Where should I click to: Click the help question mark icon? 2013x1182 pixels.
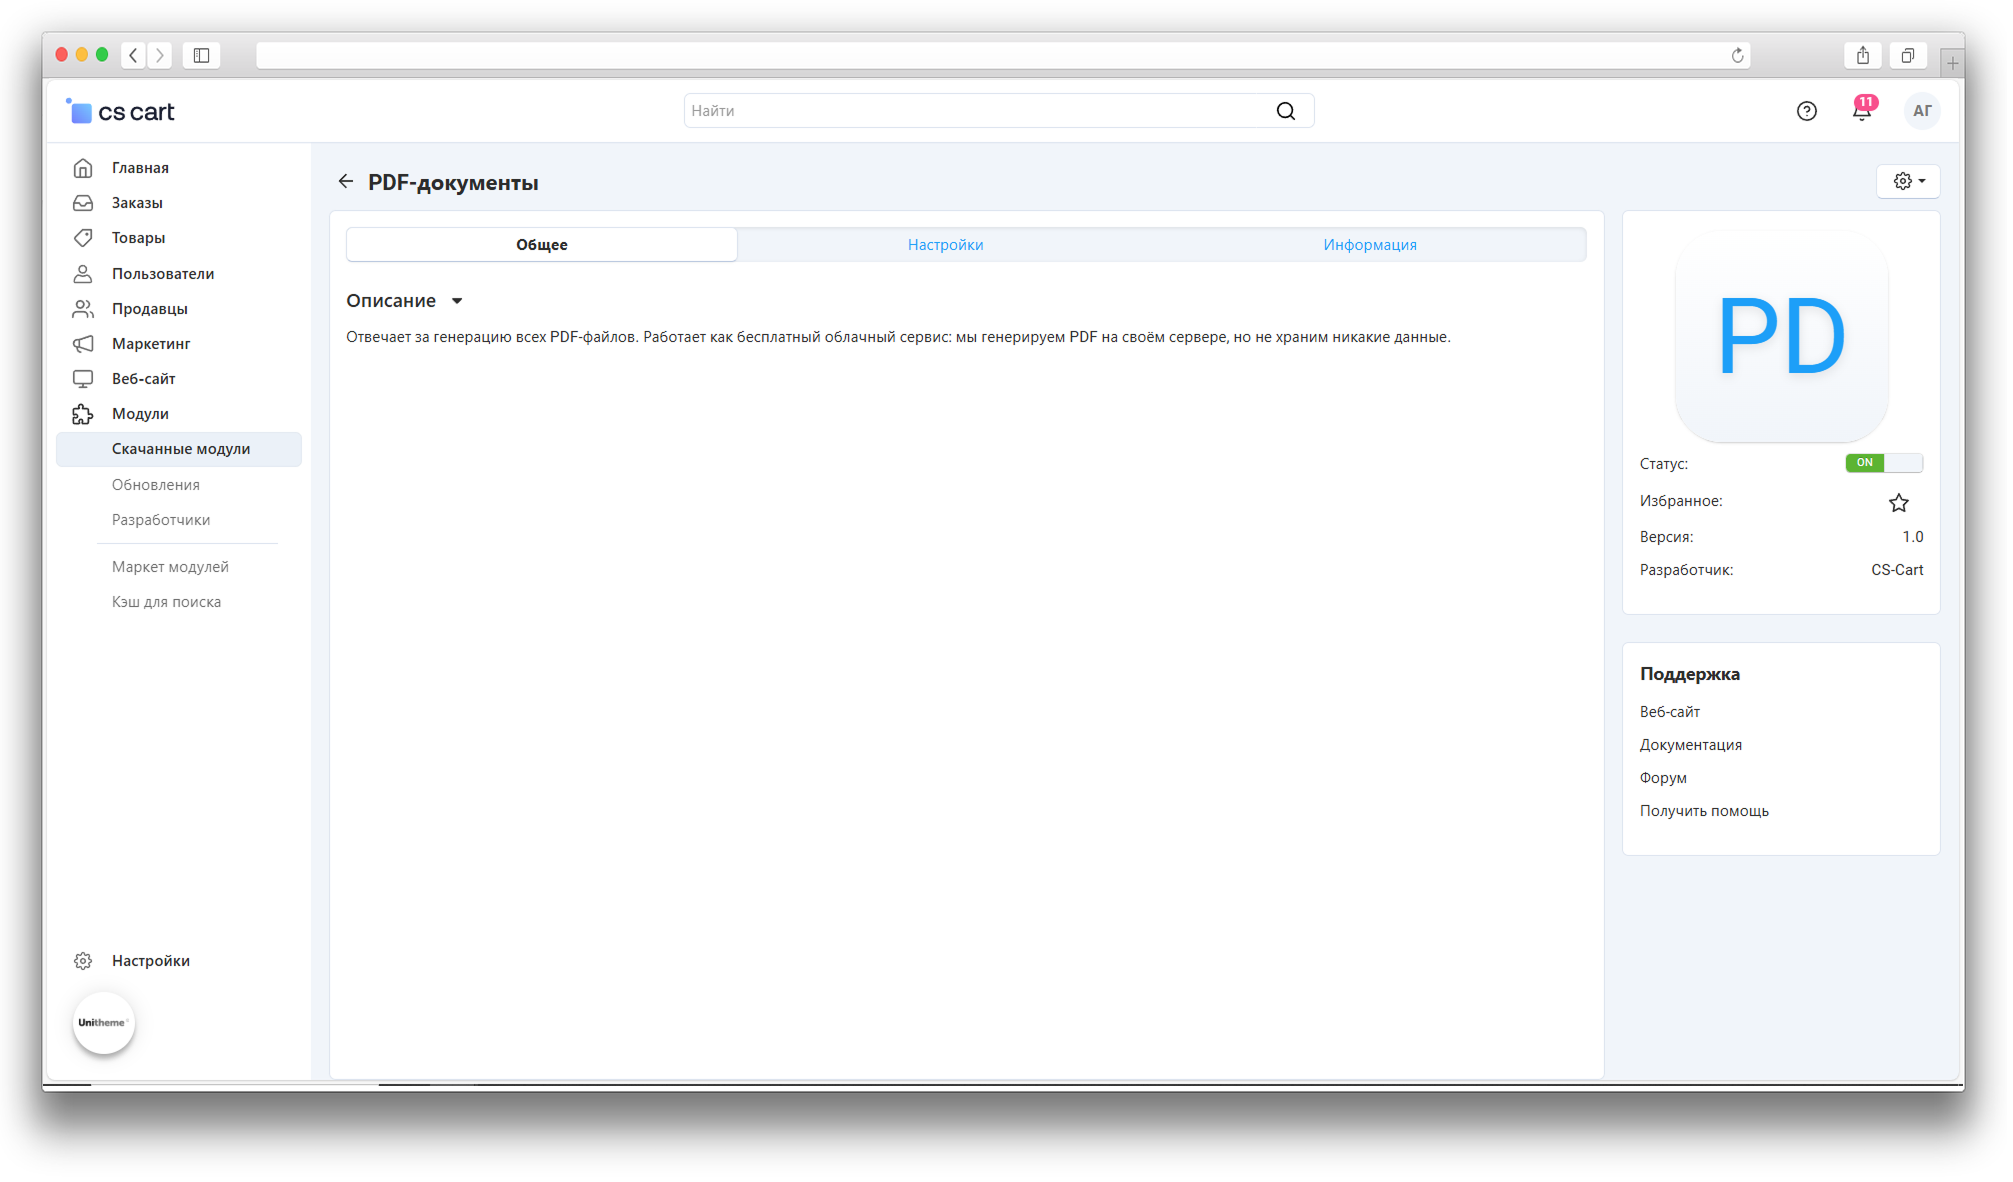(x=1806, y=111)
